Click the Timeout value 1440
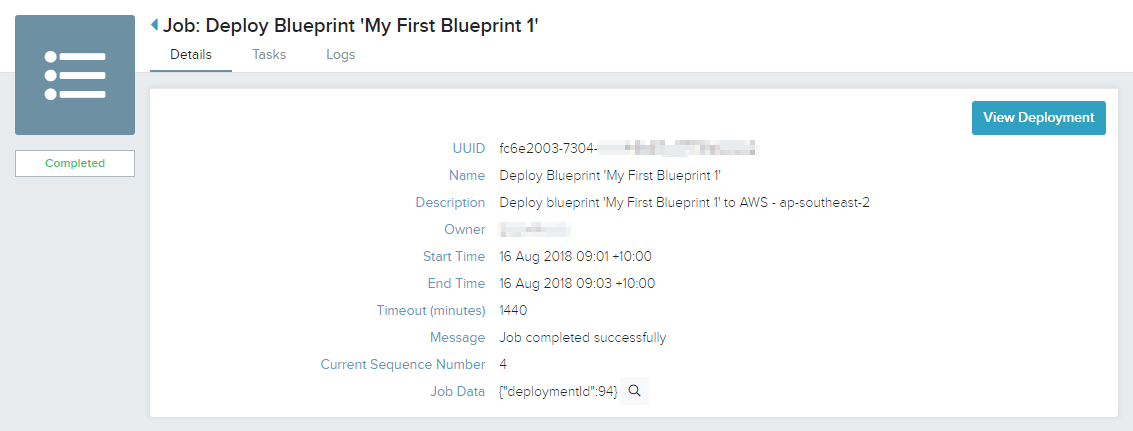Viewport: 1133px width, 431px height. pyautogui.click(x=513, y=310)
